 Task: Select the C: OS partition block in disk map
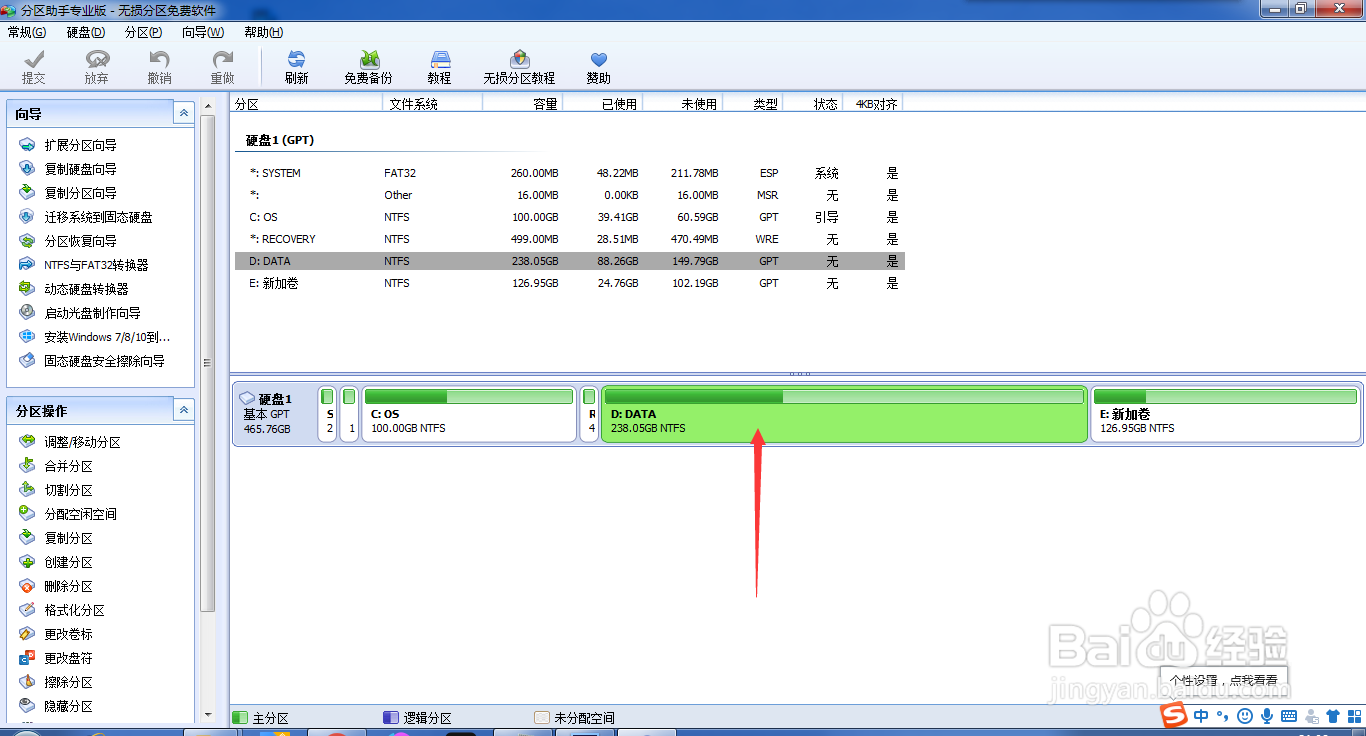click(x=469, y=414)
